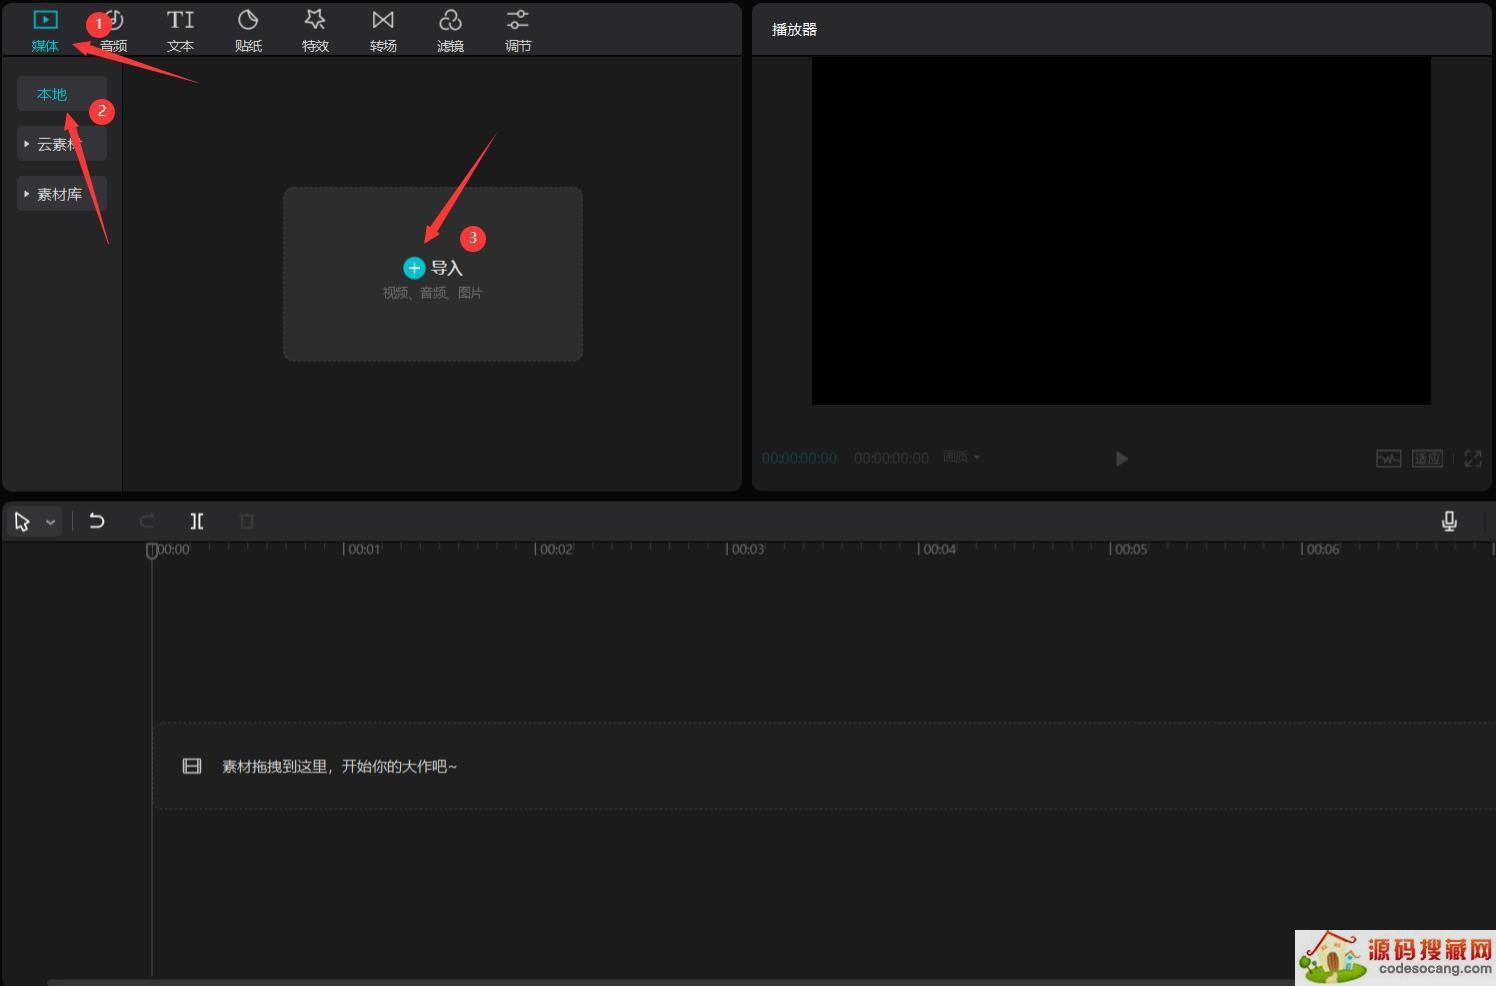Toggle the waveform scope icon in player
Viewport: 1496px width, 986px height.
tap(1388, 458)
